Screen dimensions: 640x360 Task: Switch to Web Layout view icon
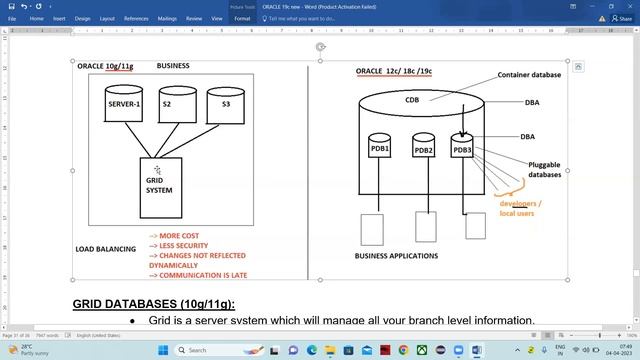[561, 336]
